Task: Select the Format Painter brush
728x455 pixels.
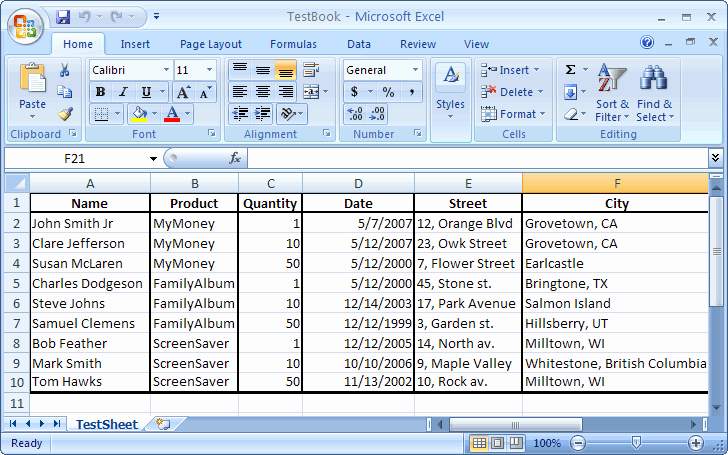Action: (x=65, y=114)
